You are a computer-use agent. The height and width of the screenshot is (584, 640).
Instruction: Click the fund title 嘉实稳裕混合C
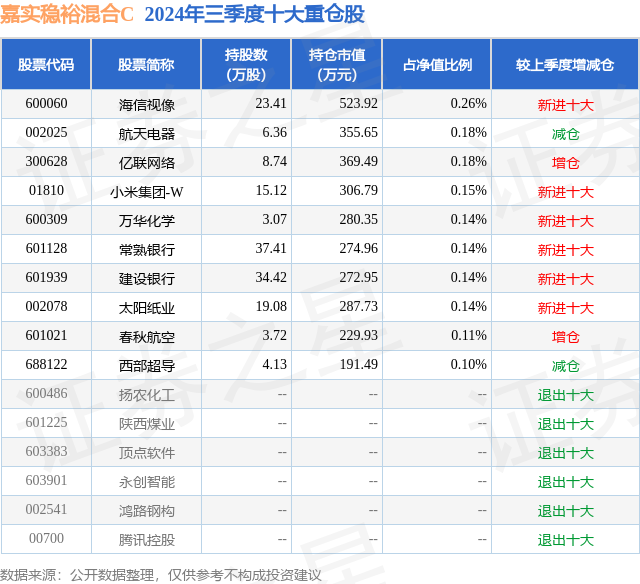coord(67,14)
